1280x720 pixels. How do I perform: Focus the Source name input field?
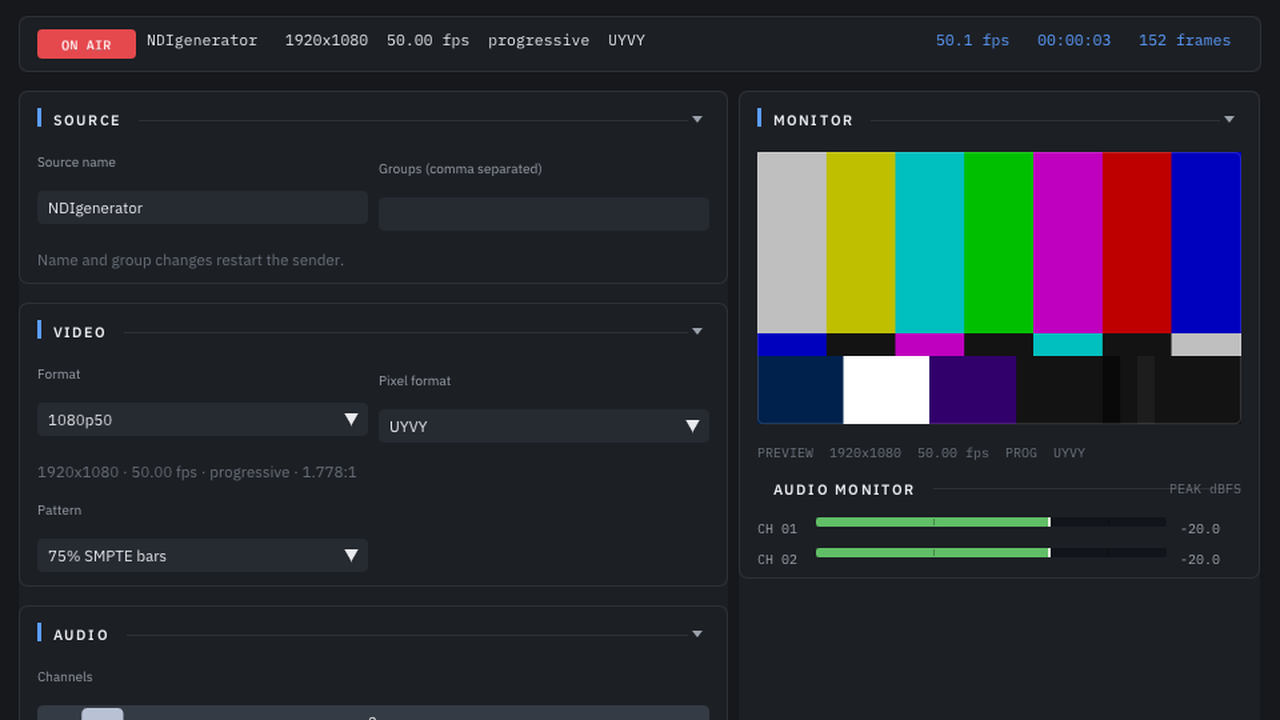click(x=203, y=208)
